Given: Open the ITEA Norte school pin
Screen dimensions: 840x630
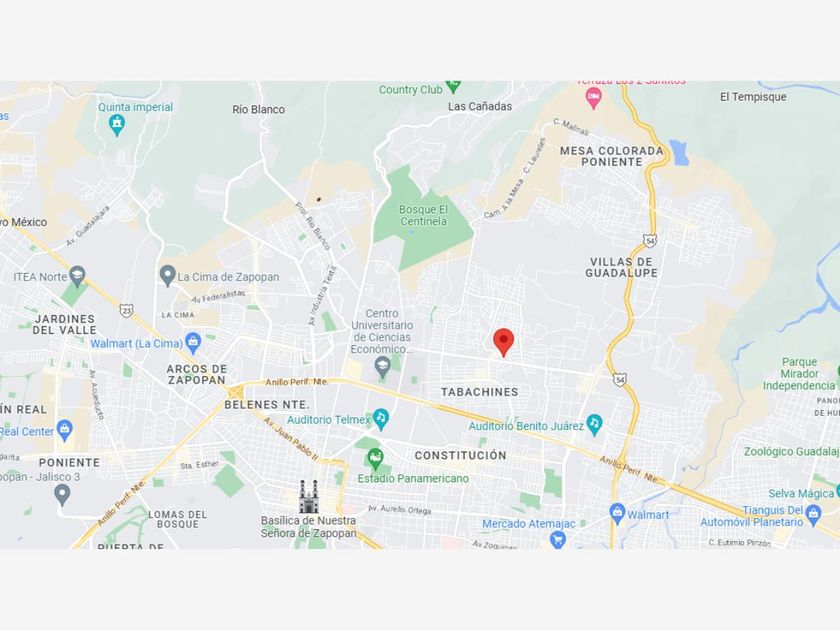Looking at the screenshot, I should (78, 276).
